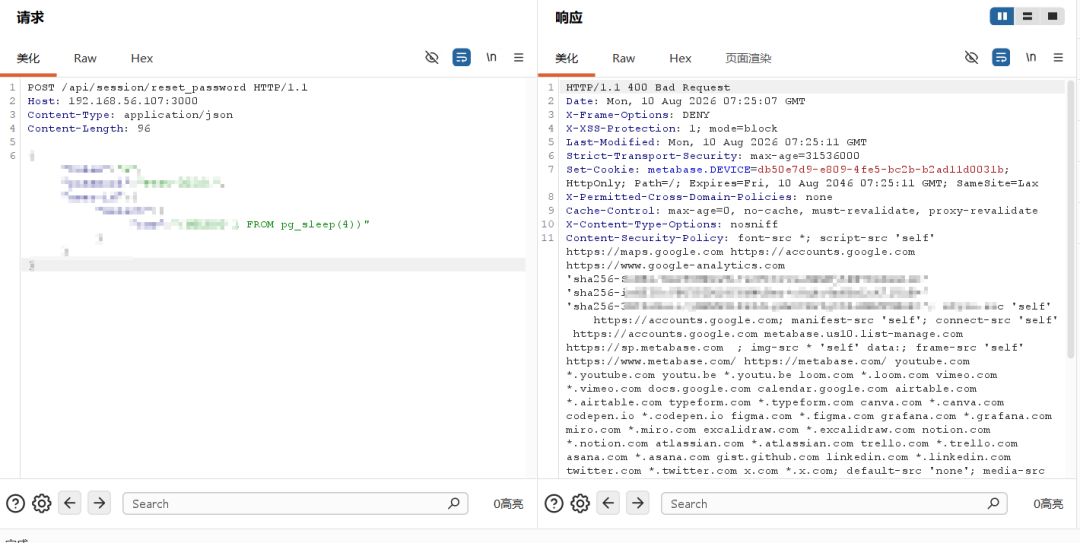This screenshot has height=543, width=1080.
Task: Select top-bottom split layout button
Action: click(x=1027, y=16)
